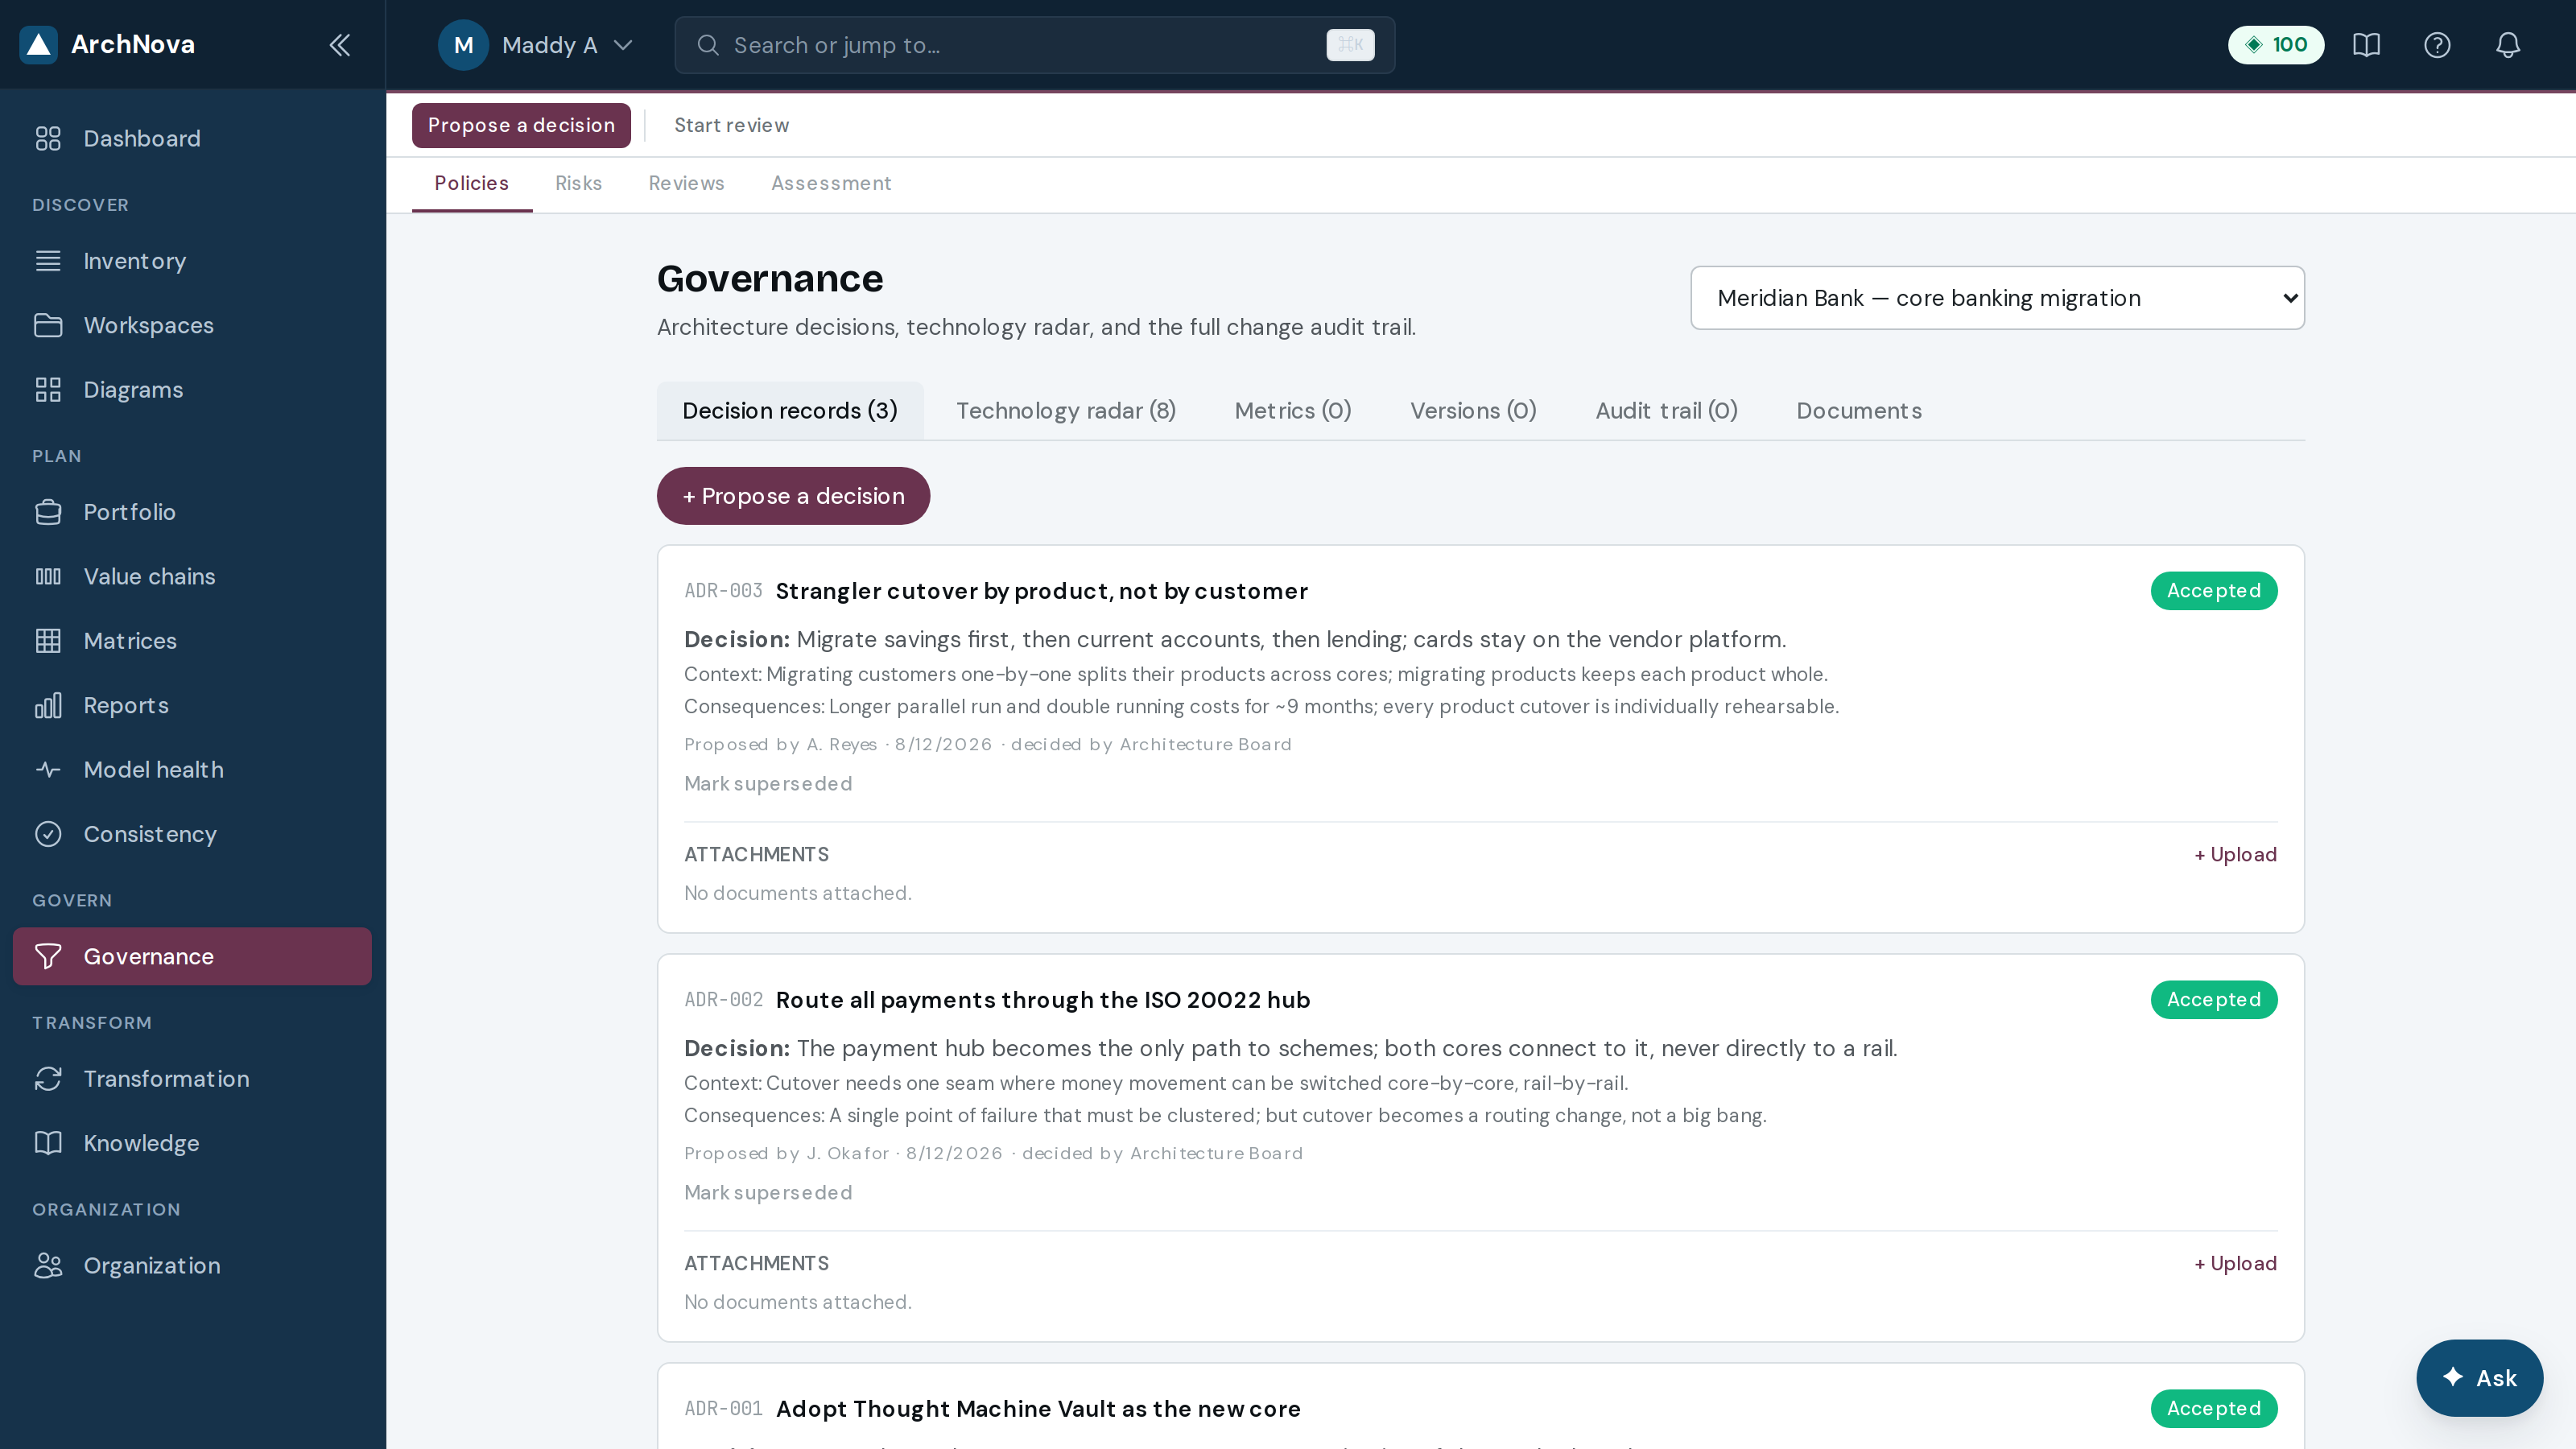Image resolution: width=2576 pixels, height=1449 pixels.
Task: Open the Model health pulse icon
Action: click(48, 770)
